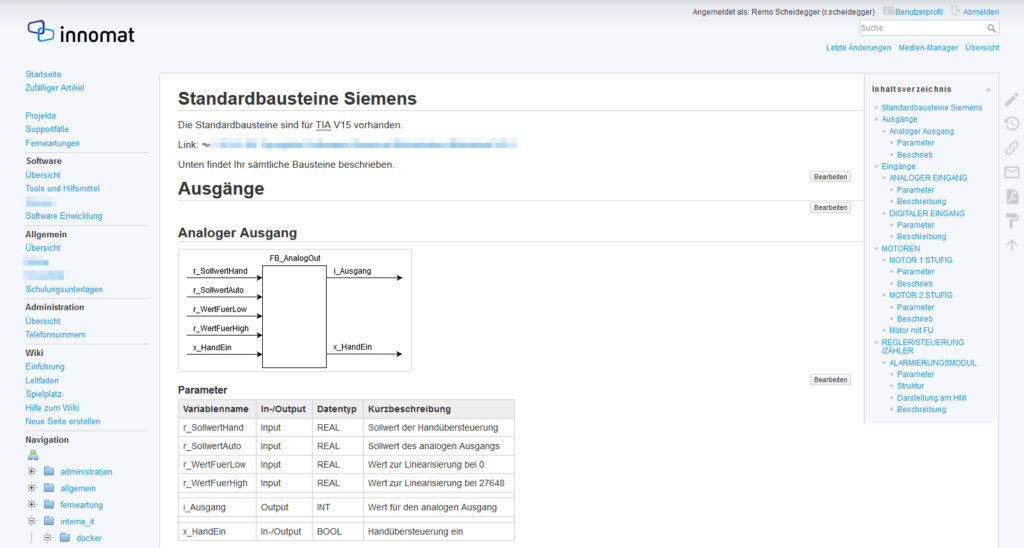This screenshot has height=548, width=1024.
Task: Jump to Struktur in contents
Action: click(x=910, y=386)
